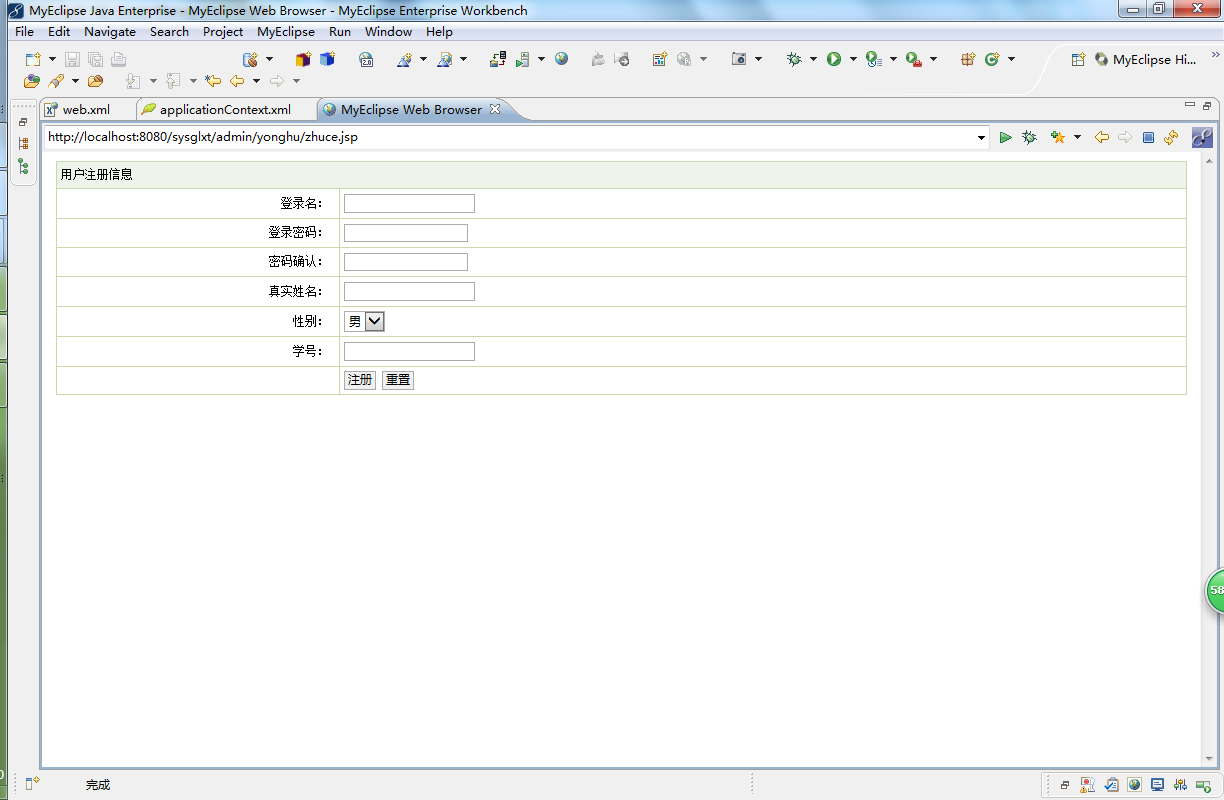Switch to the MyEclipse Hi... perspective
The width and height of the screenshot is (1224, 800).
(x=1146, y=60)
